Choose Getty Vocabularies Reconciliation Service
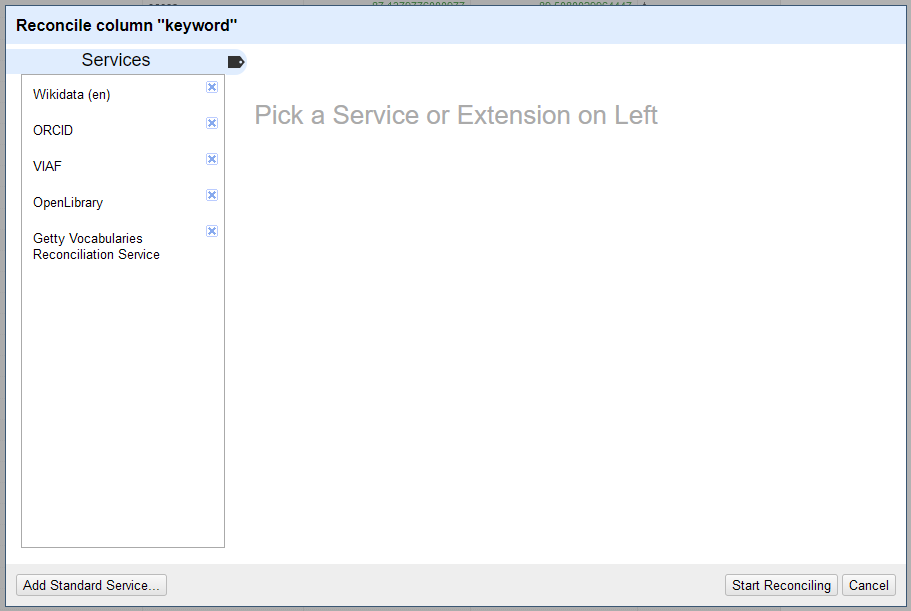 pyautogui.click(x=96, y=246)
